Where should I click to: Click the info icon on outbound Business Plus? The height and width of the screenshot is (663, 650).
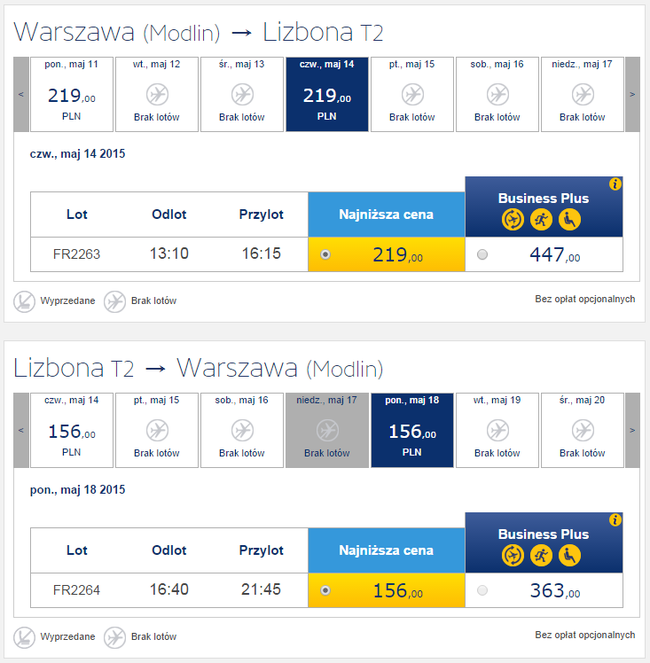tap(615, 184)
